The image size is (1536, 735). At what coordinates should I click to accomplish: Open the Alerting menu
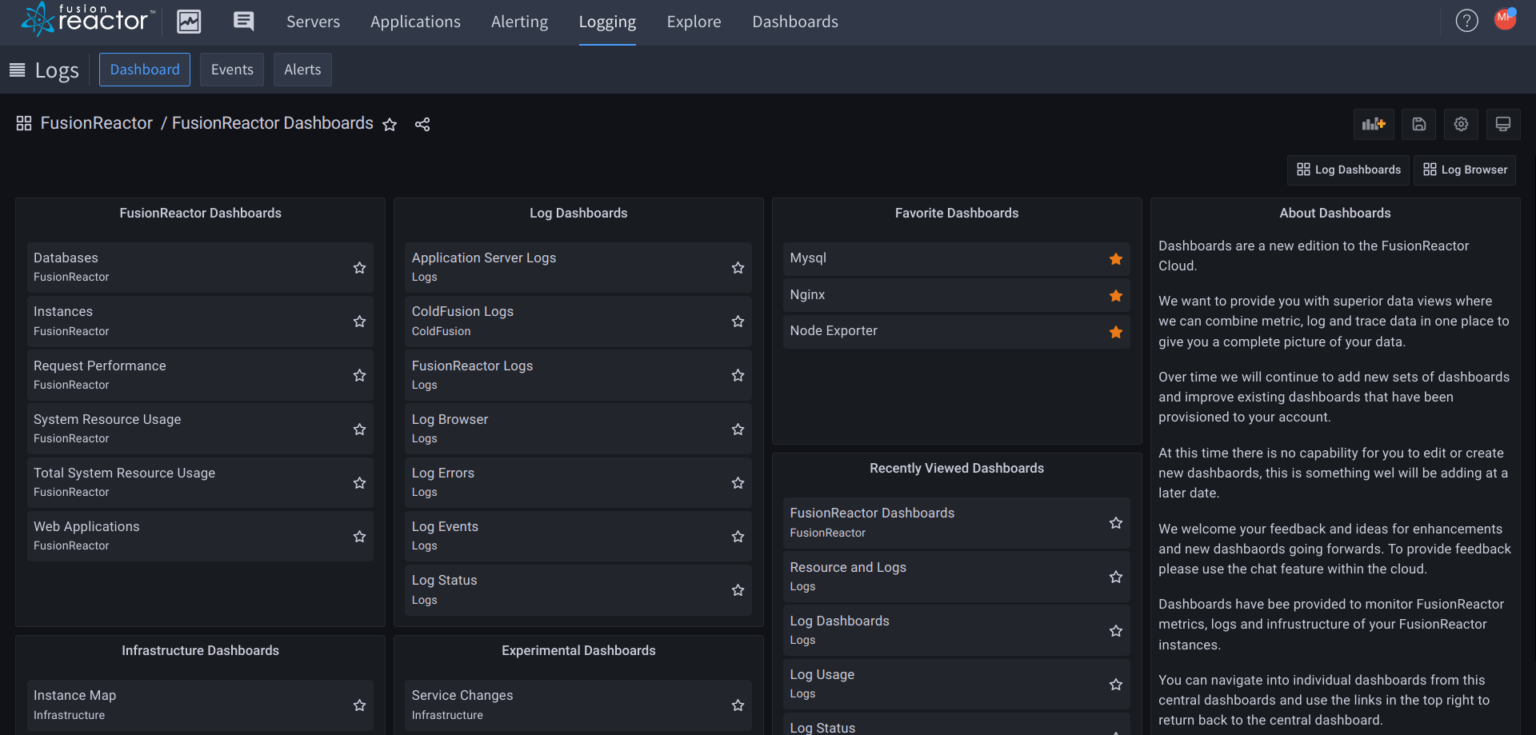tap(519, 21)
